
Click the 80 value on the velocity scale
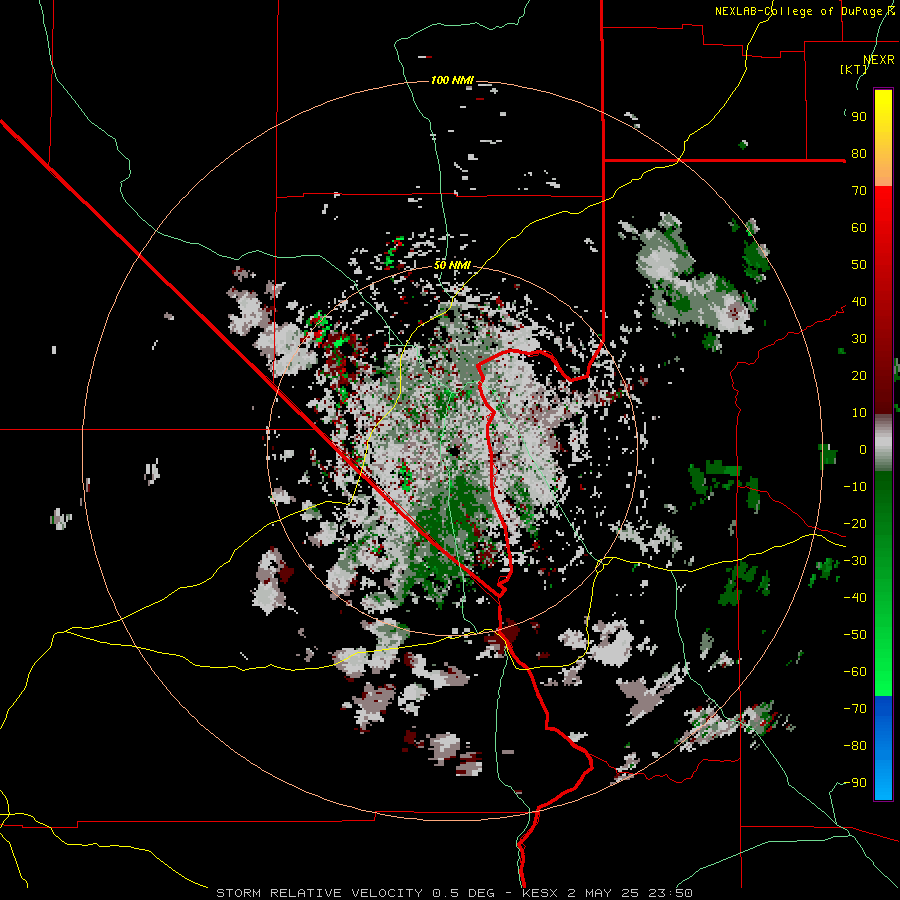point(859,154)
